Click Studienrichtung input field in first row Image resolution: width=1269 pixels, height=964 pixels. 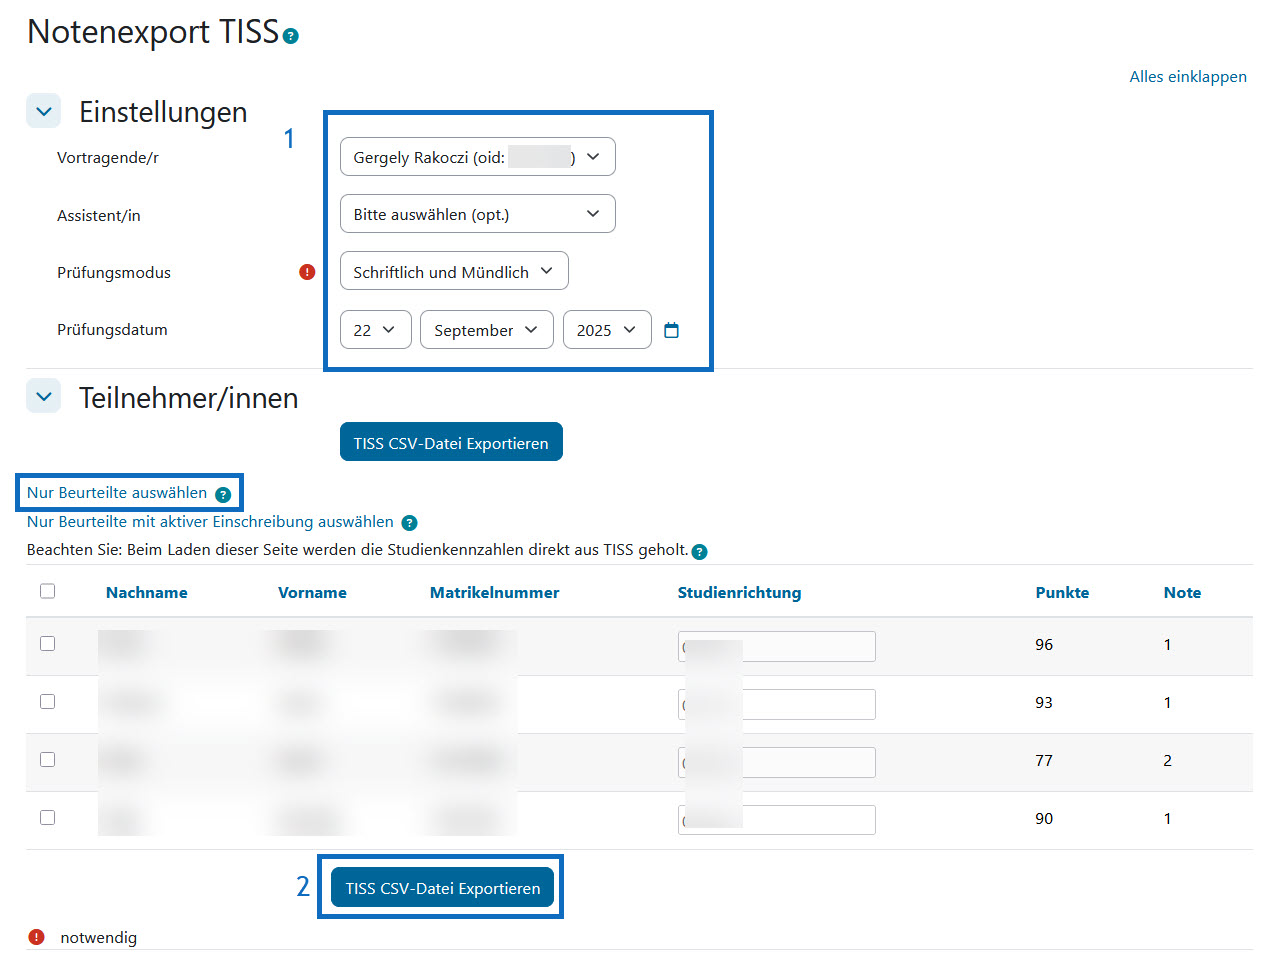pyautogui.click(x=808, y=647)
